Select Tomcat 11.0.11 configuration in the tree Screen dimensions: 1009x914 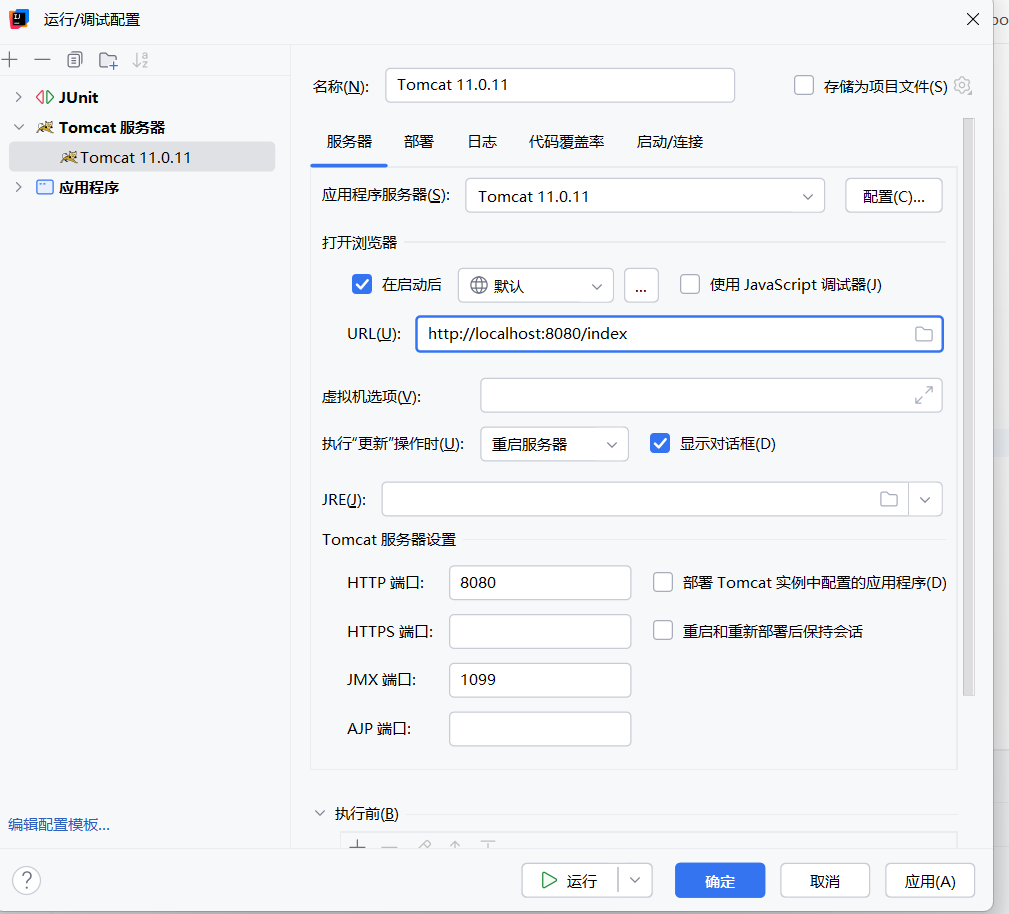142,157
